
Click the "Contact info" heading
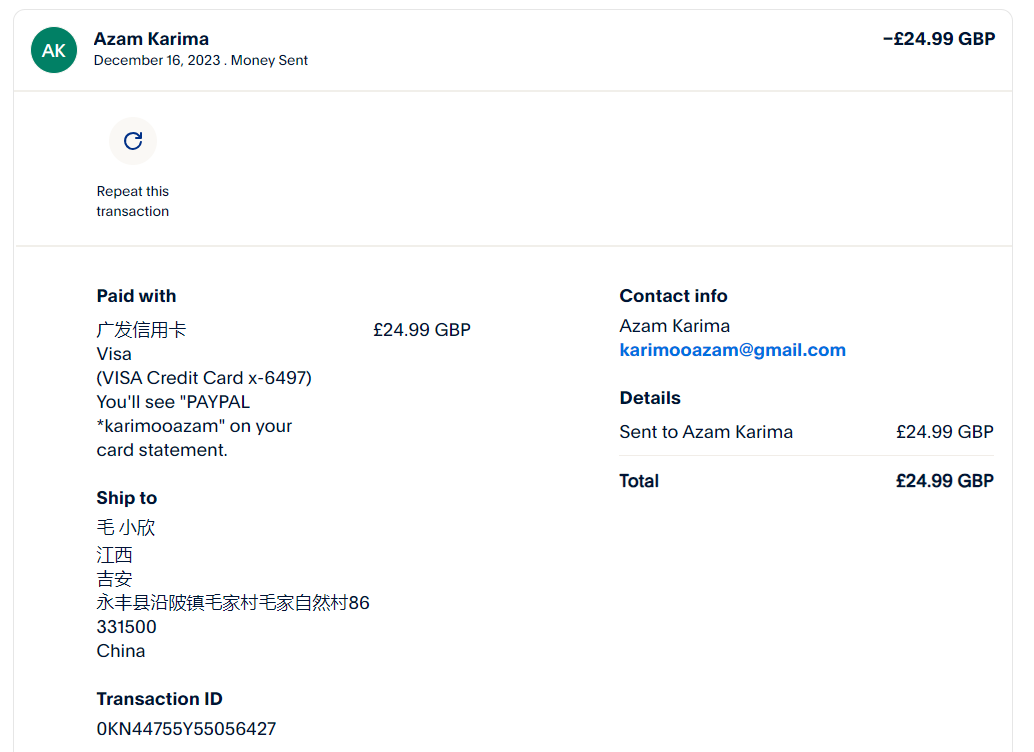[x=673, y=296]
